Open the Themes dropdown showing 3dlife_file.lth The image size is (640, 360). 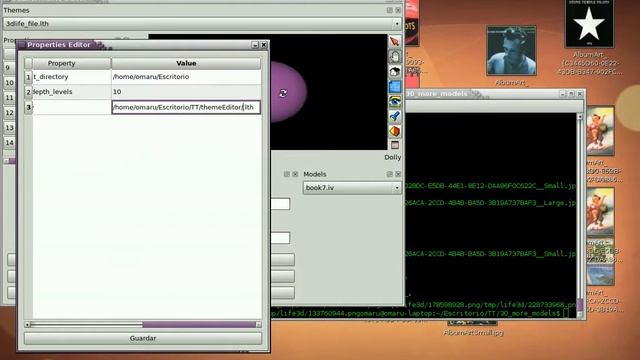point(202,24)
